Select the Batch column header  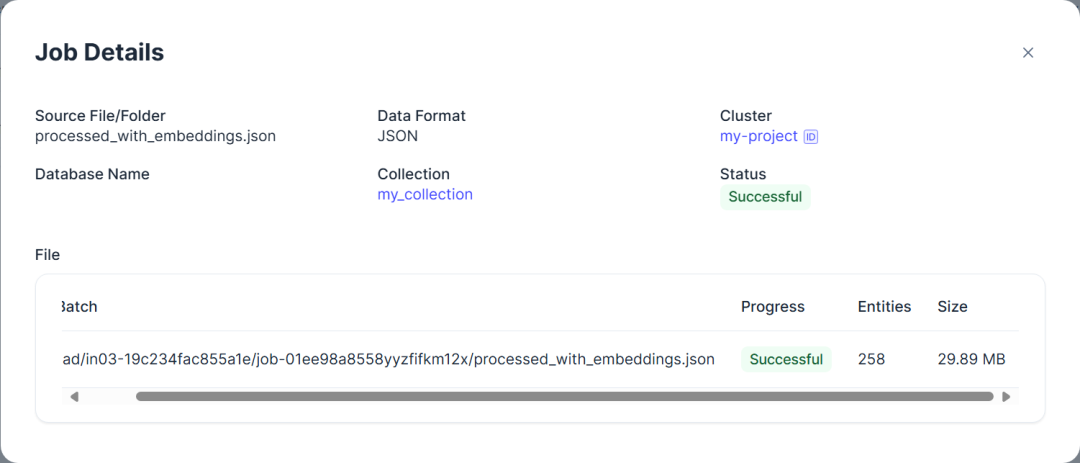(79, 307)
